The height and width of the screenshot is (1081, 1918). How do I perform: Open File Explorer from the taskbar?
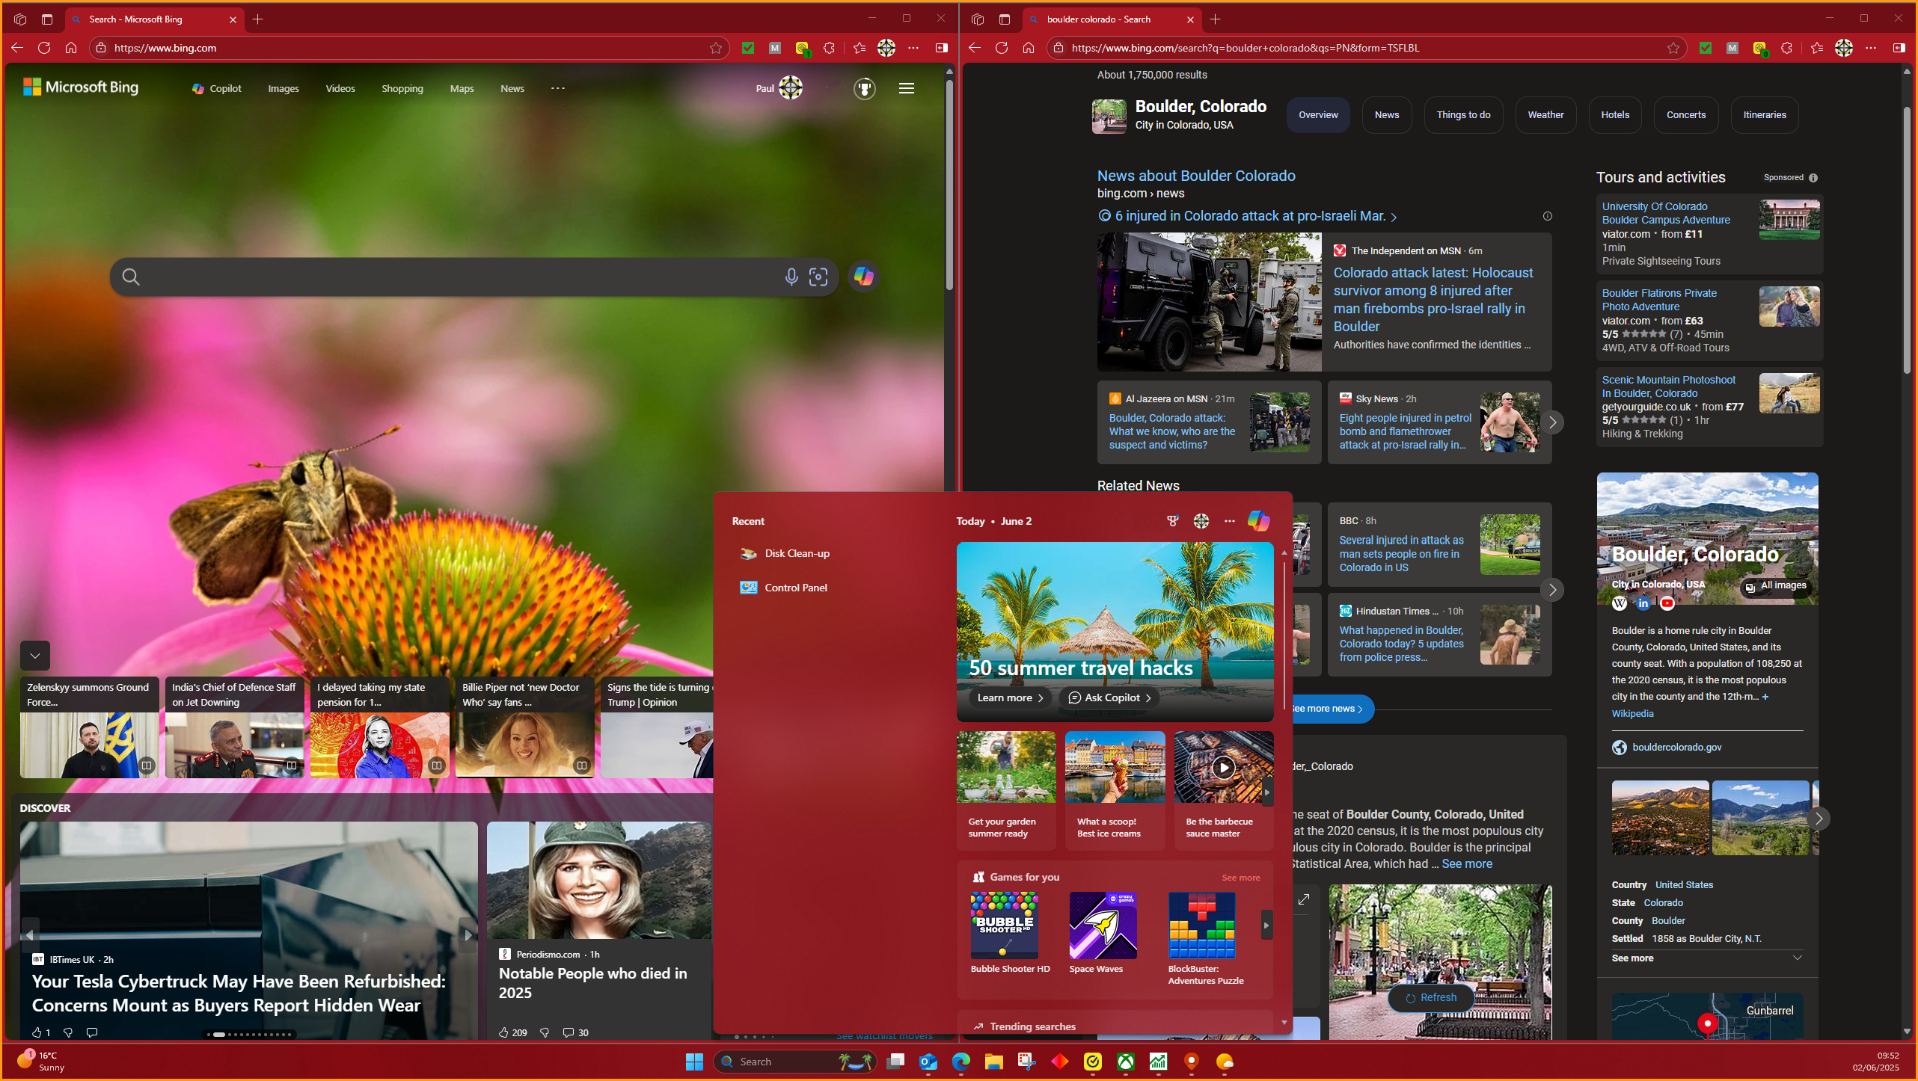click(x=993, y=1062)
